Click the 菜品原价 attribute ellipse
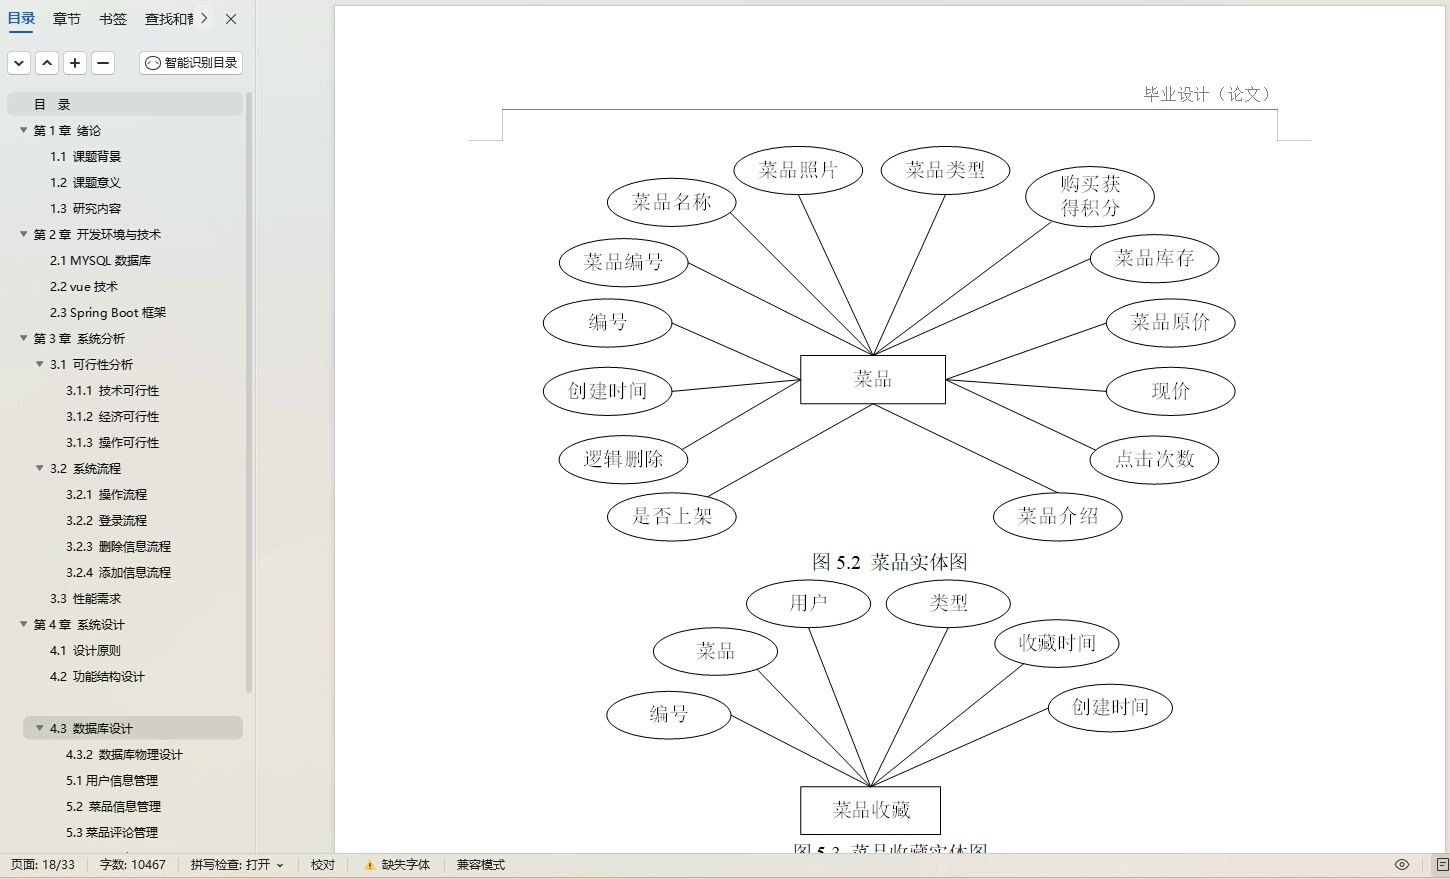This screenshot has width=1450, height=879. coord(1171,322)
